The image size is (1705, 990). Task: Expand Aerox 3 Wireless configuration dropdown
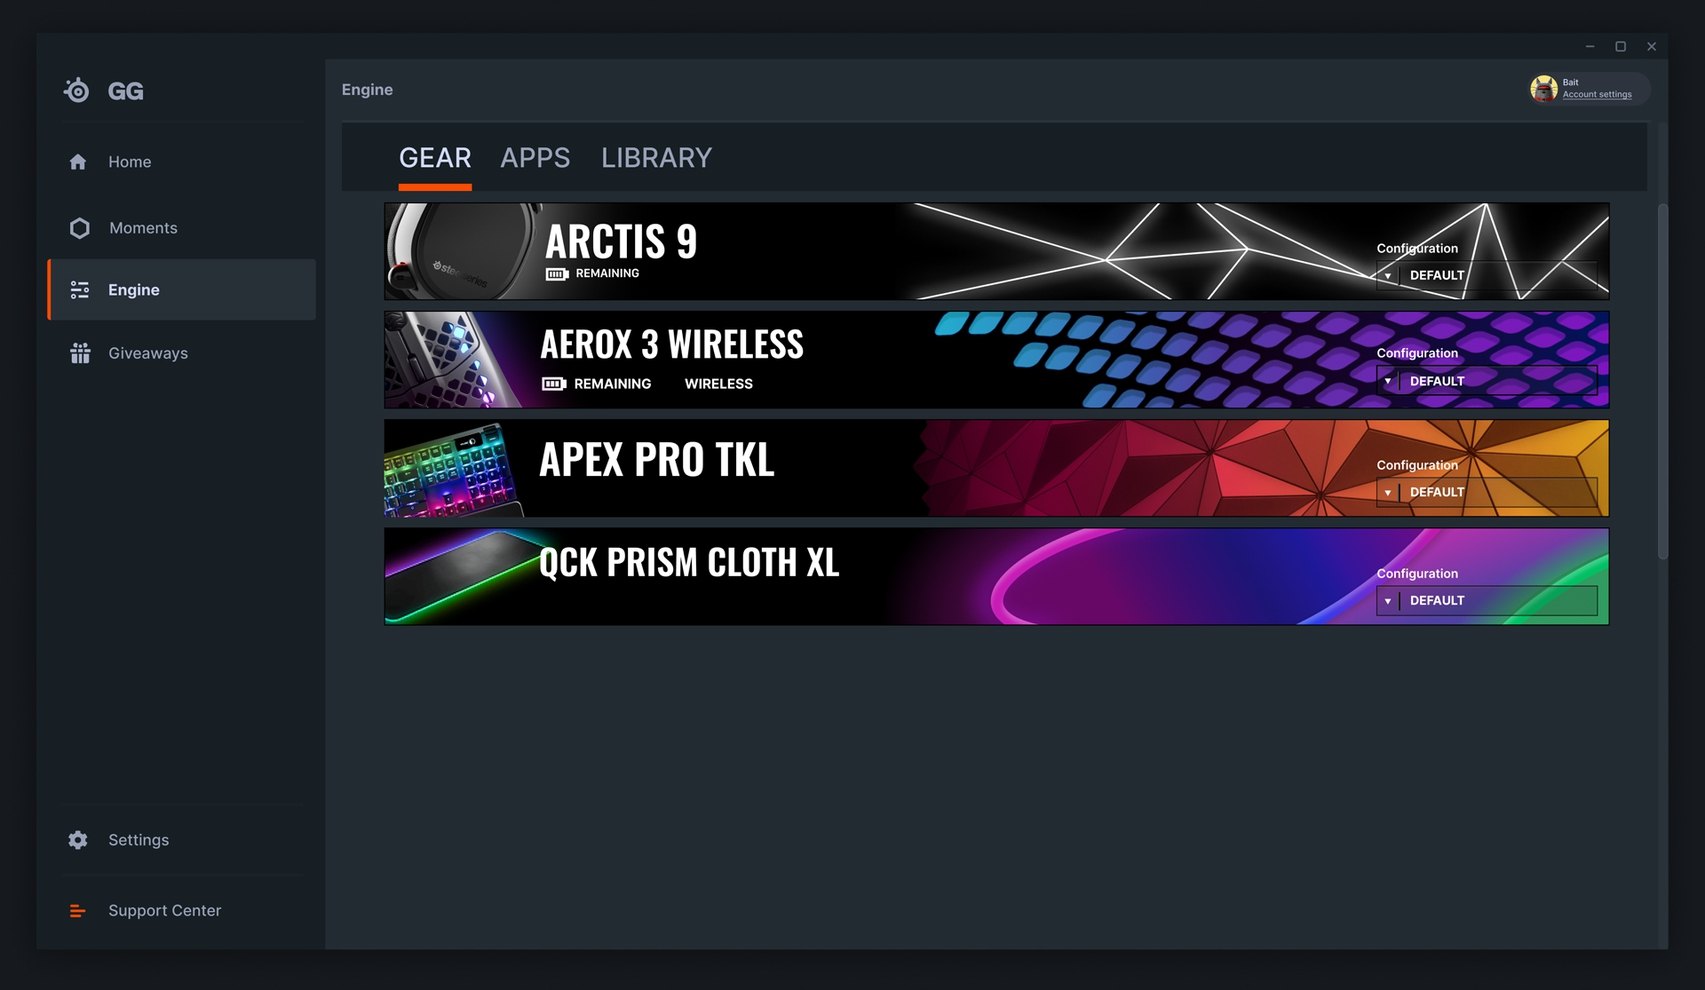pyautogui.click(x=1486, y=381)
